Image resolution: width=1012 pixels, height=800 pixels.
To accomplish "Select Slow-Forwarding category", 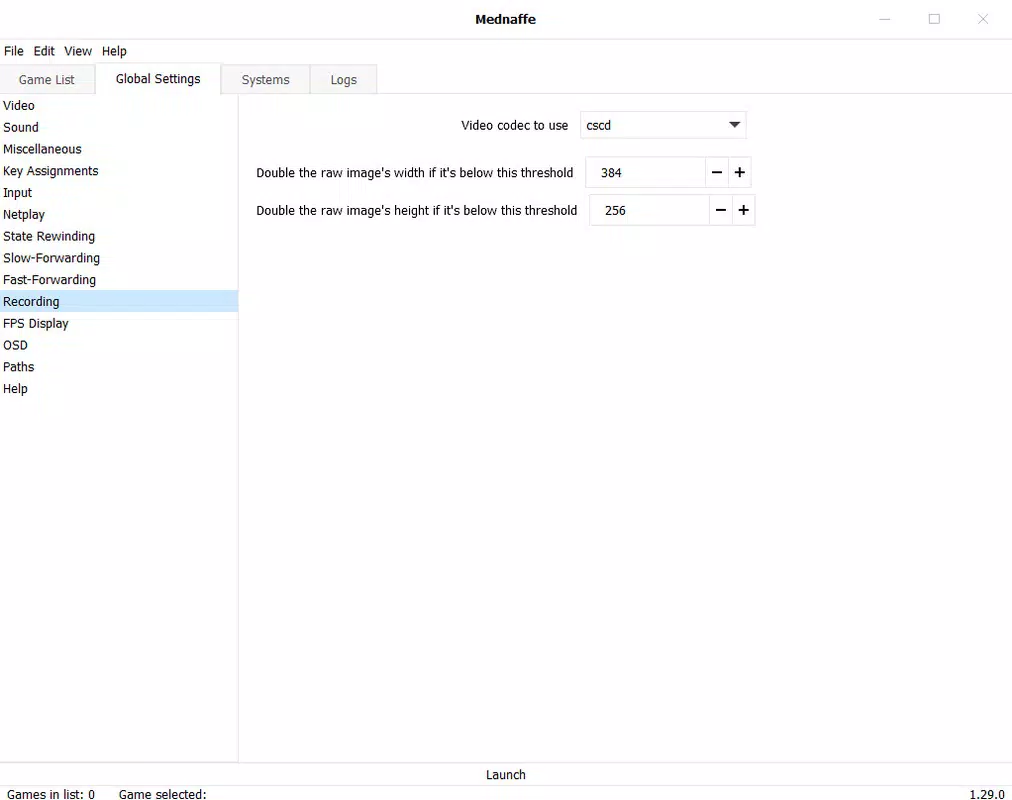I will click(119, 258).
